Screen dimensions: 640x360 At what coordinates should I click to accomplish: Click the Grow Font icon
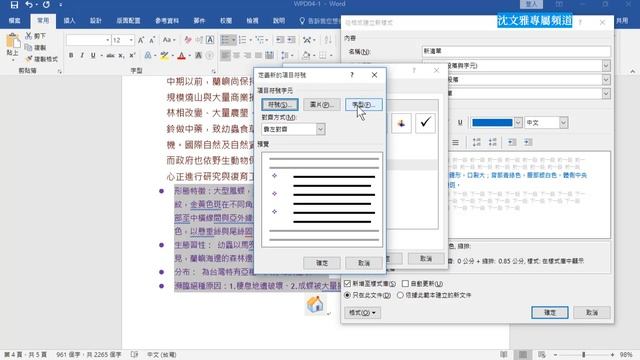click(141, 40)
